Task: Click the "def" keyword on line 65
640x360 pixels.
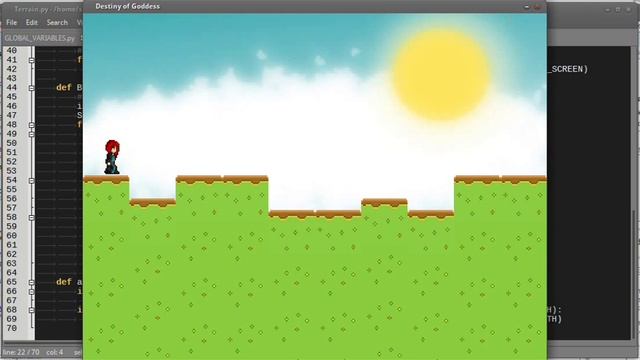Action: (64, 282)
